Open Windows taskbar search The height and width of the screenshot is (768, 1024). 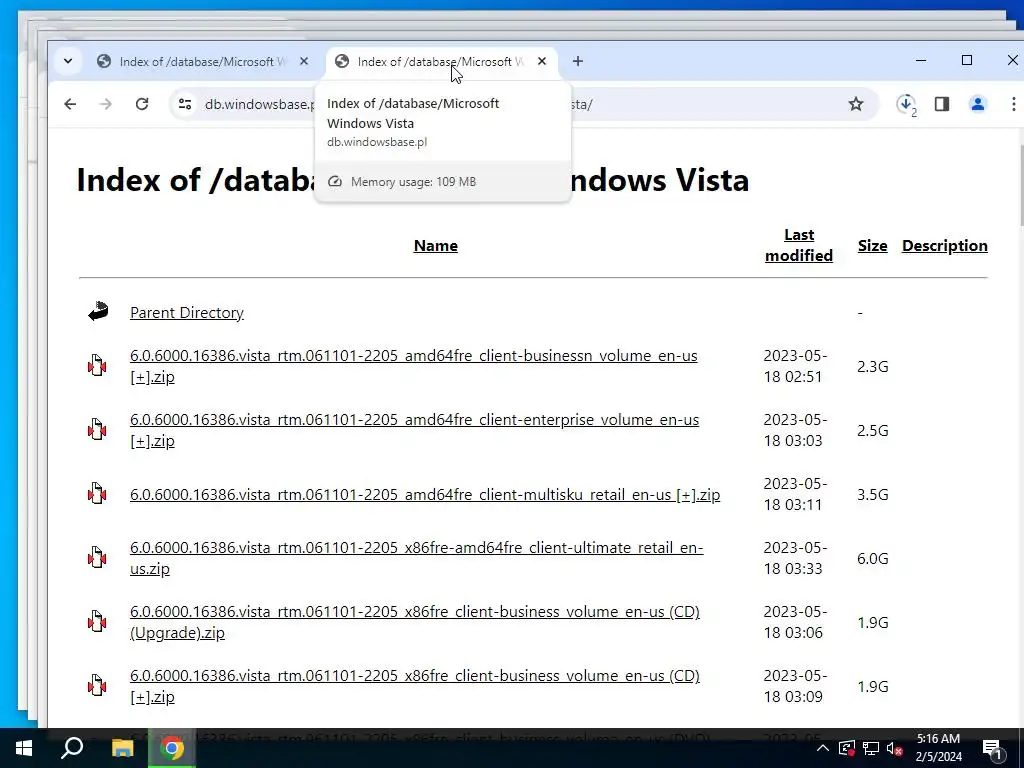pos(72,748)
